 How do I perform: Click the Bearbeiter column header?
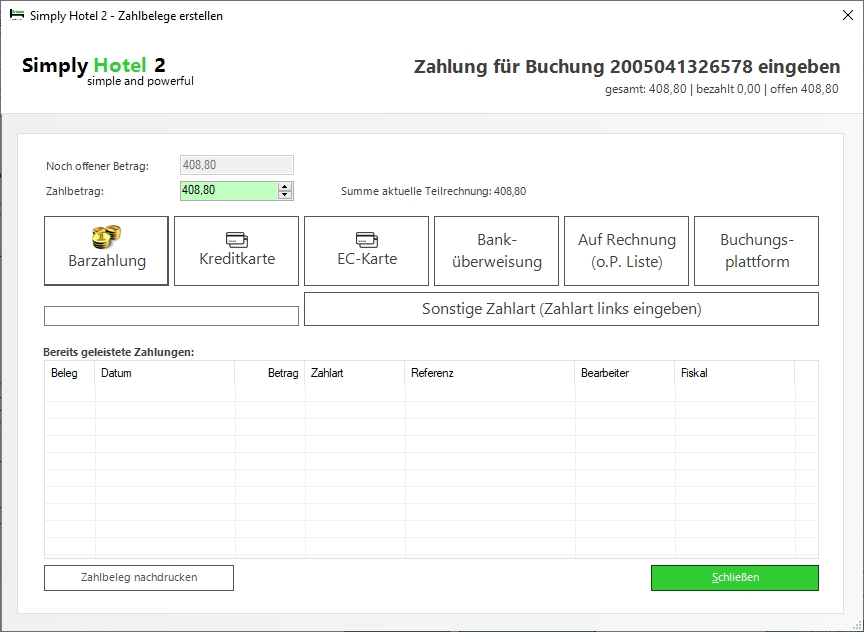point(625,373)
